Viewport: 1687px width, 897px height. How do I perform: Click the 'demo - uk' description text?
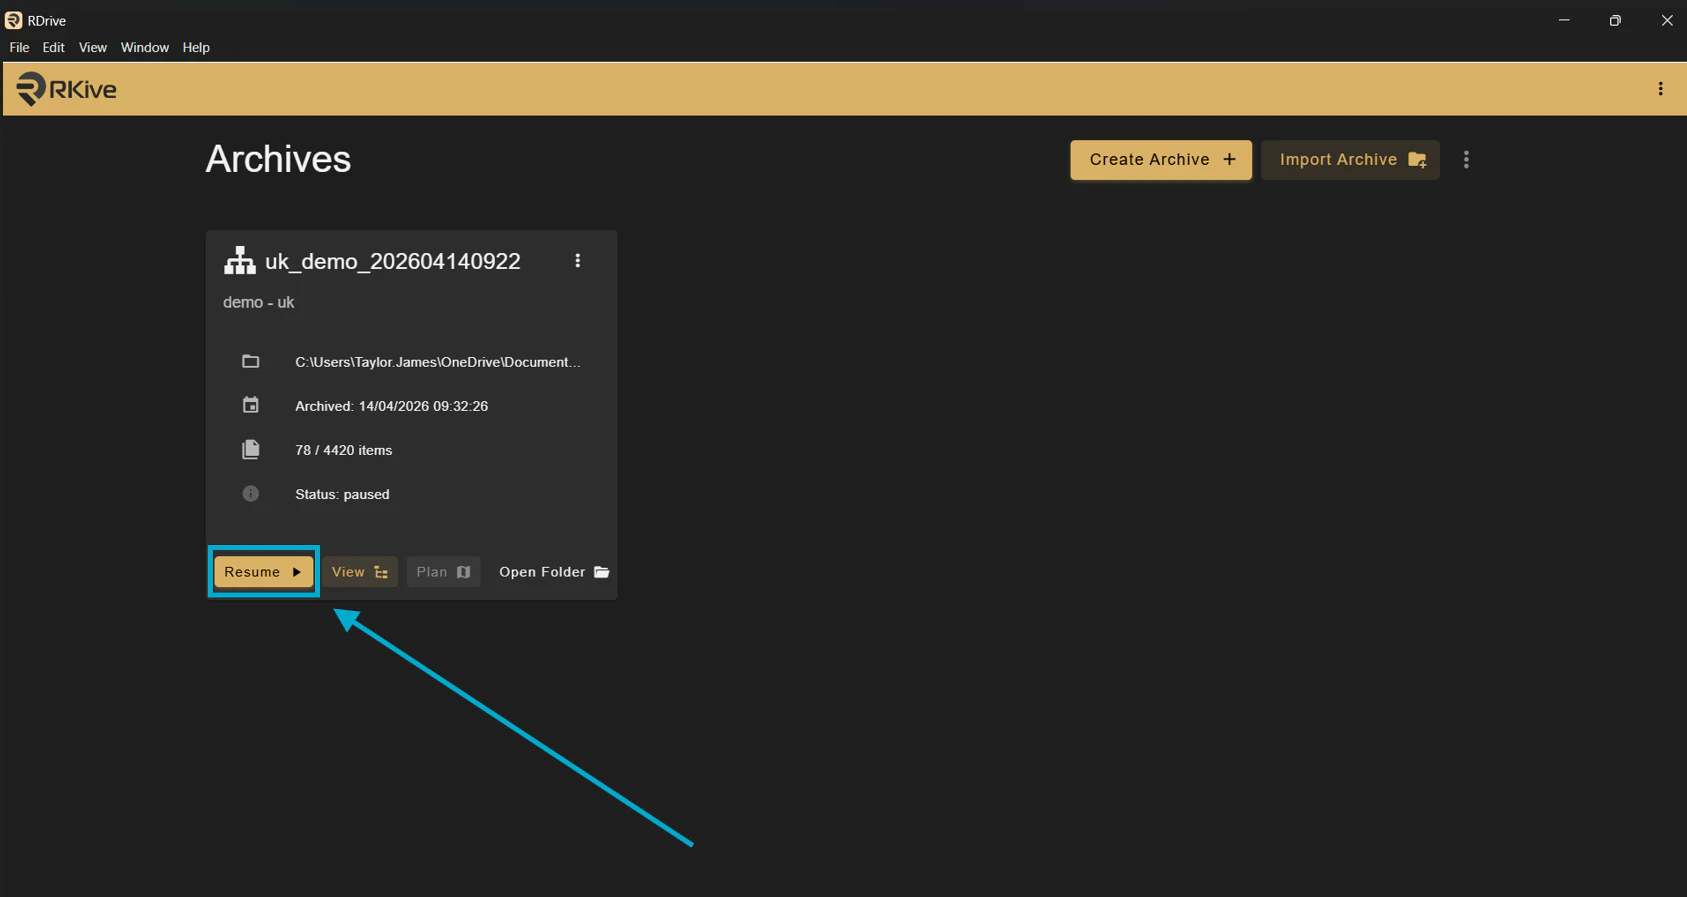(258, 302)
